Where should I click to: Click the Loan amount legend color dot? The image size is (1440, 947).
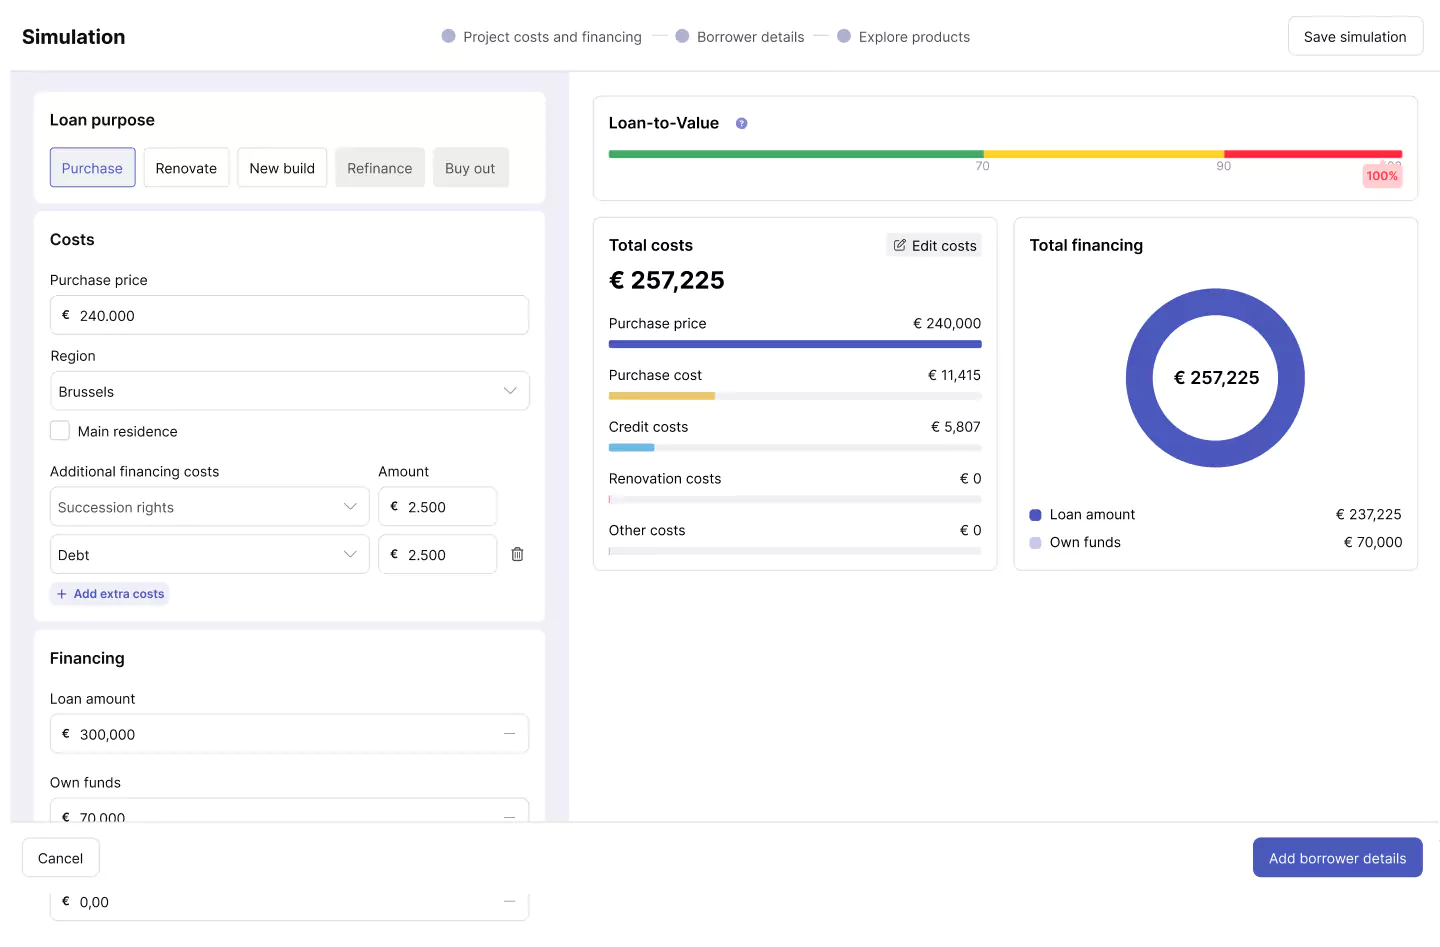(1035, 515)
